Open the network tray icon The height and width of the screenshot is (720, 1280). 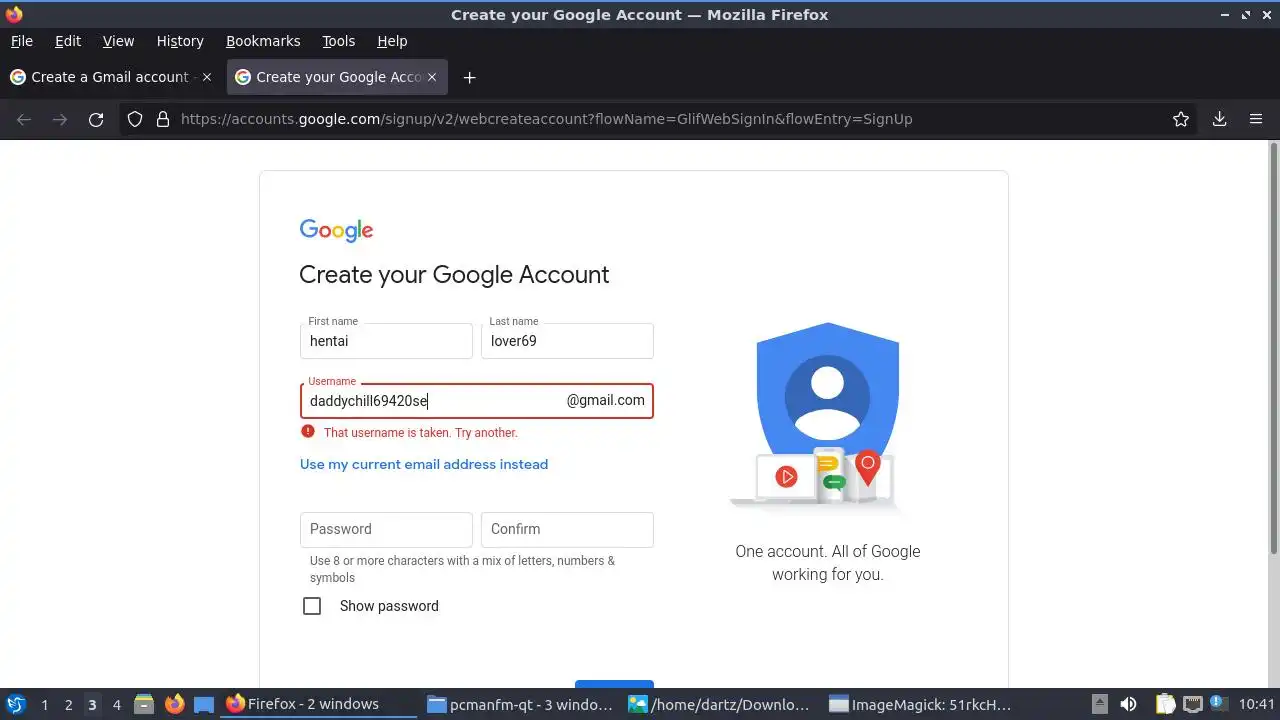click(1192, 704)
